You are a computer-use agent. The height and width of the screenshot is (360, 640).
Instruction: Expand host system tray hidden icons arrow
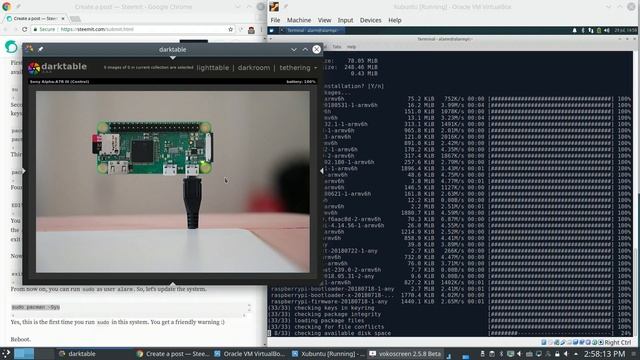pos(576,354)
